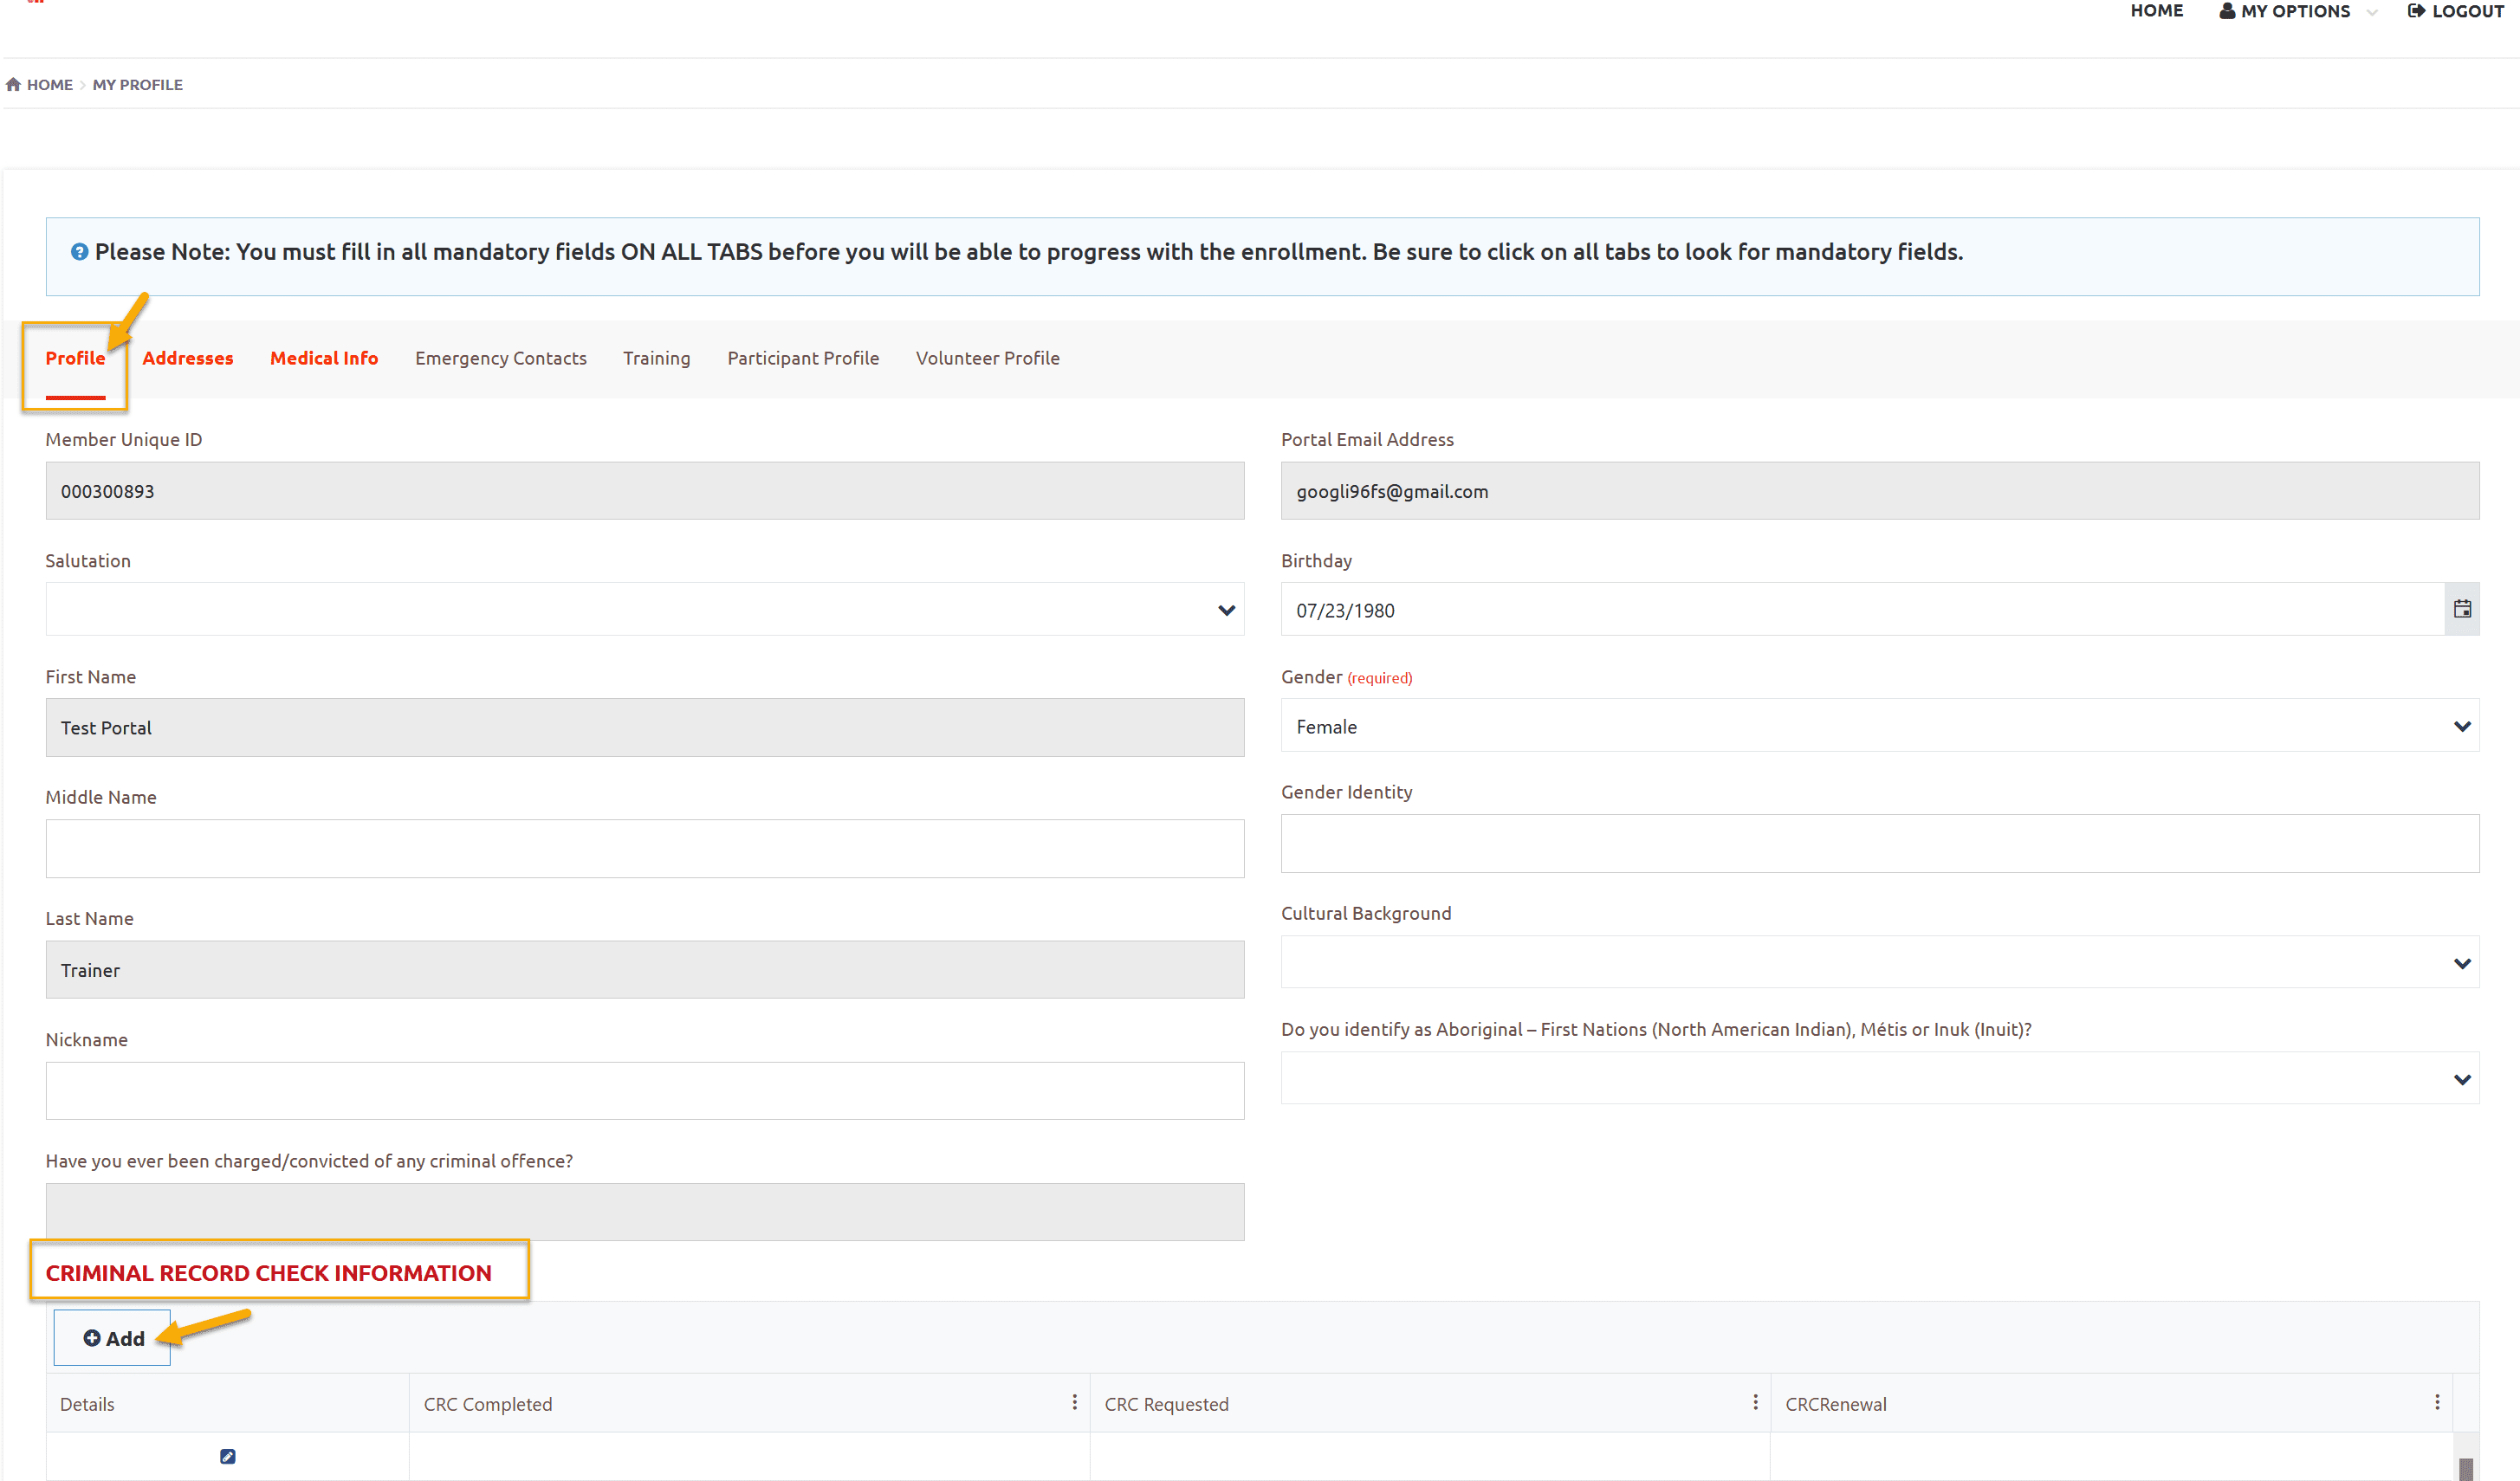Click the Gender Identity text field
Screen dimensions: 2520x1481
tap(1880, 843)
